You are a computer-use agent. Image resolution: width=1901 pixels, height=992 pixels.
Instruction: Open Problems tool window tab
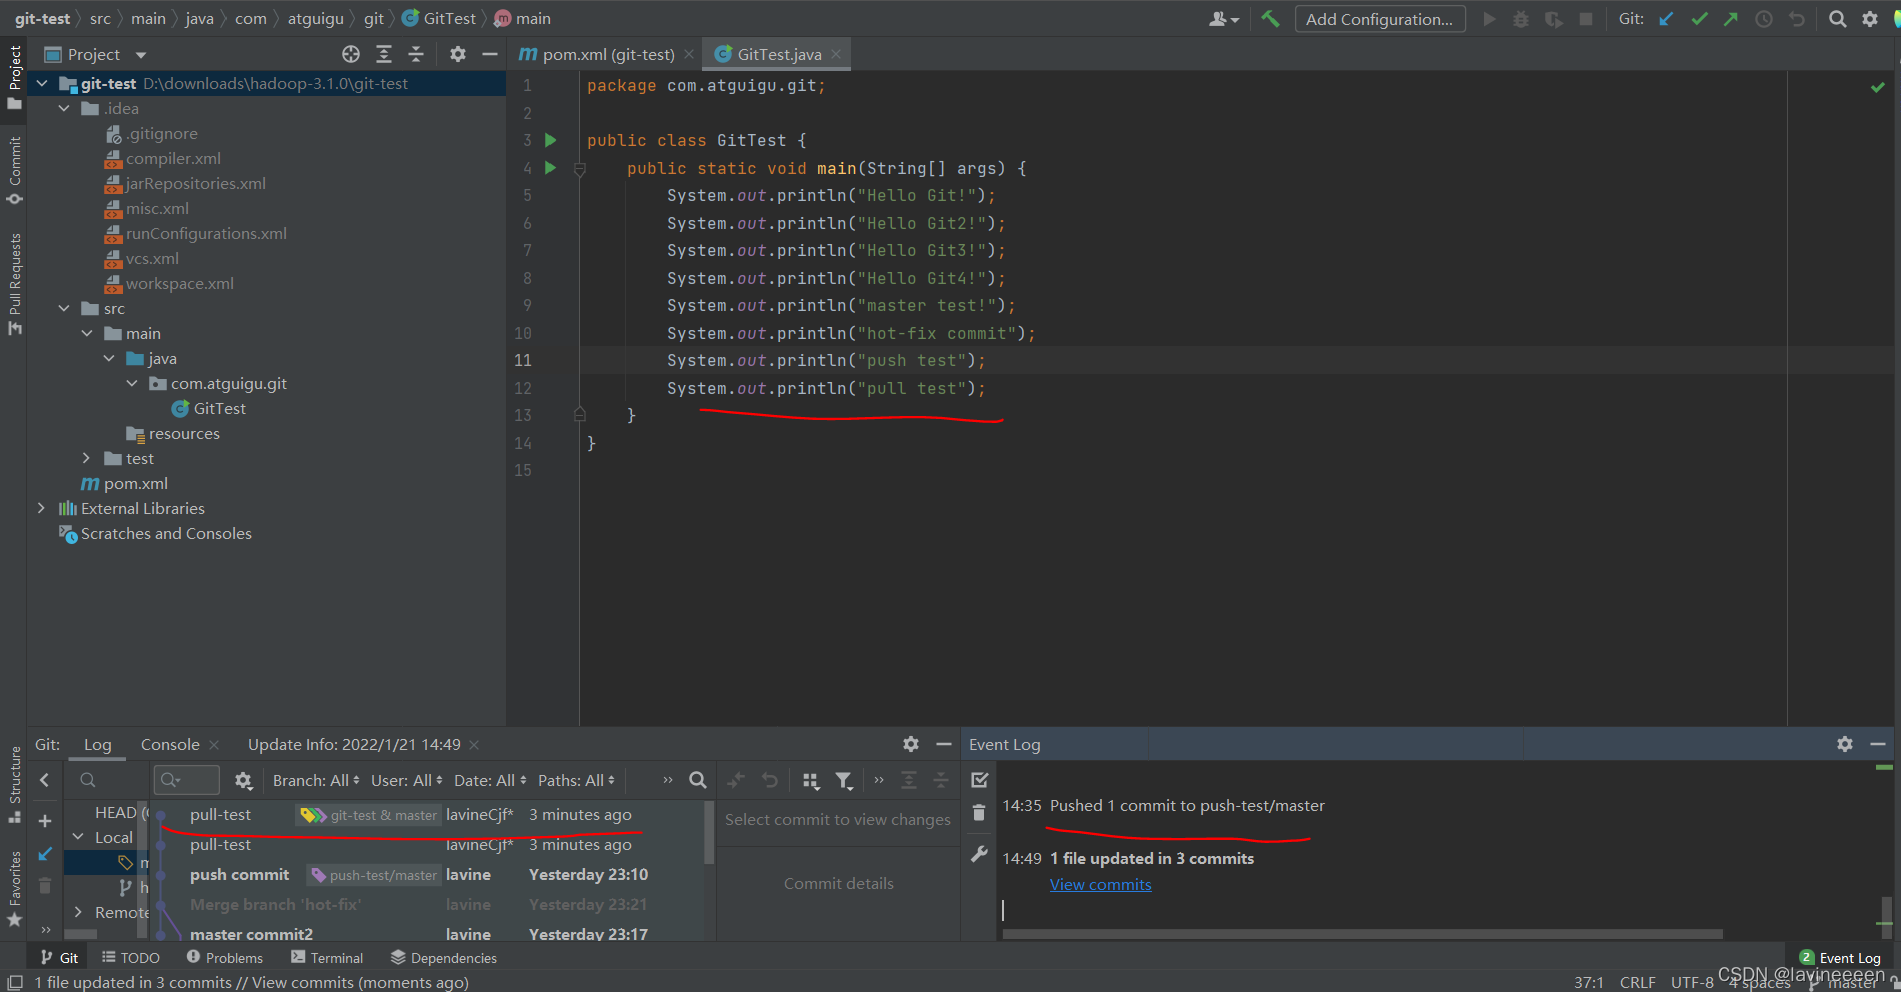click(x=225, y=958)
